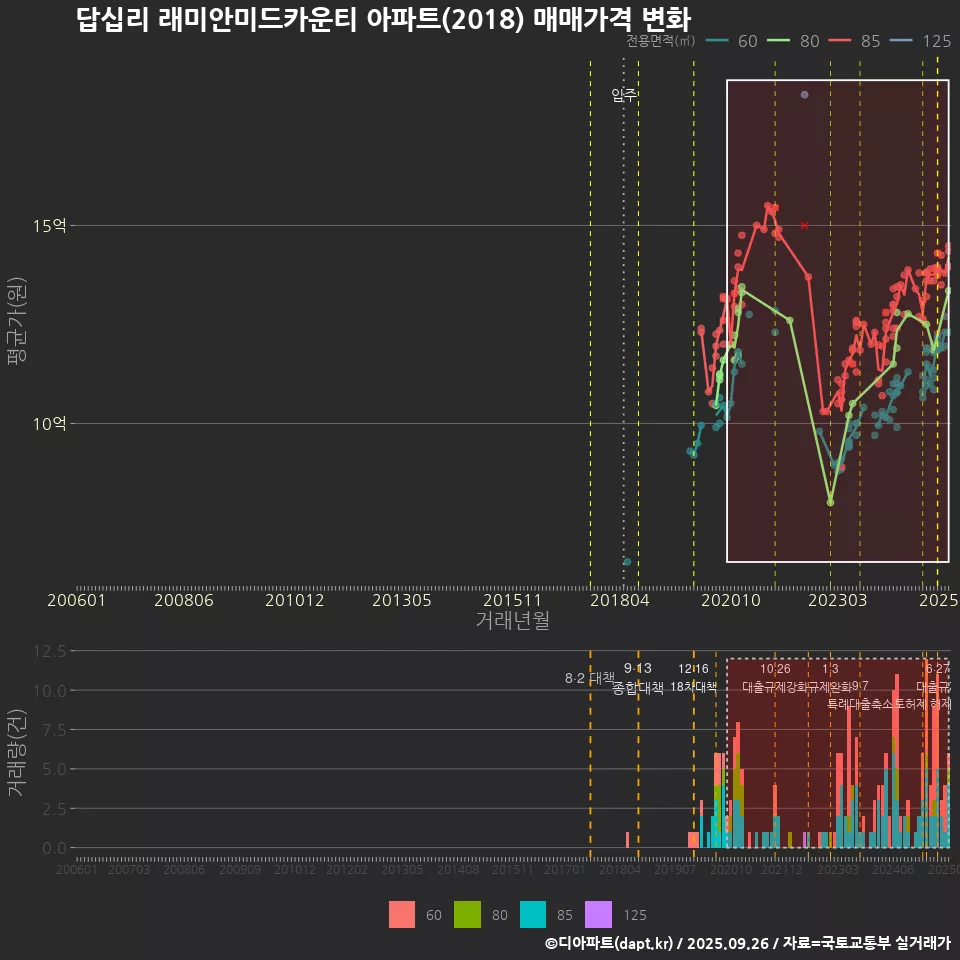Click the 15억 y-axis label
The image size is (960, 960).
tap(50, 226)
